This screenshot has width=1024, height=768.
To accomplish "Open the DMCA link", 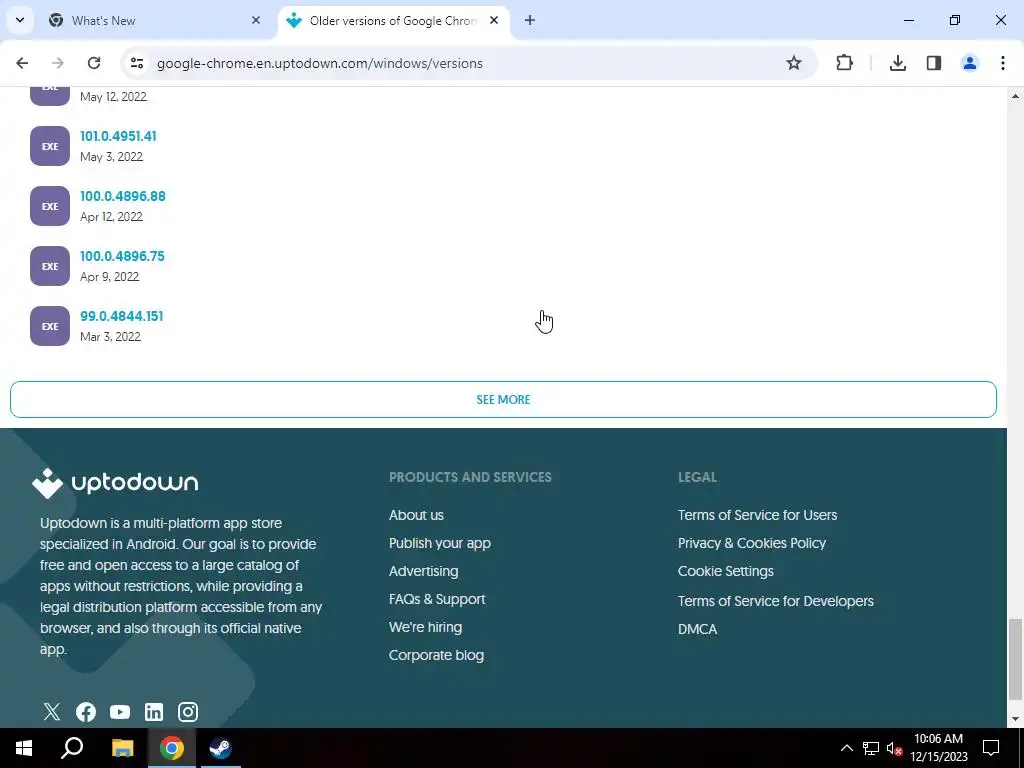I will point(697,630).
